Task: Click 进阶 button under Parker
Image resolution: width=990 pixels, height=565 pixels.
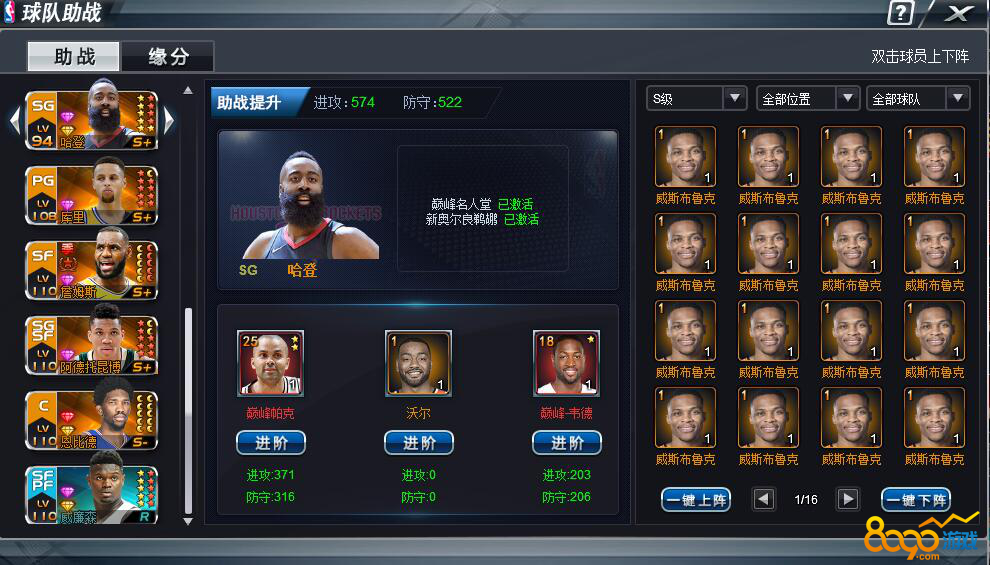Action: click(271, 443)
